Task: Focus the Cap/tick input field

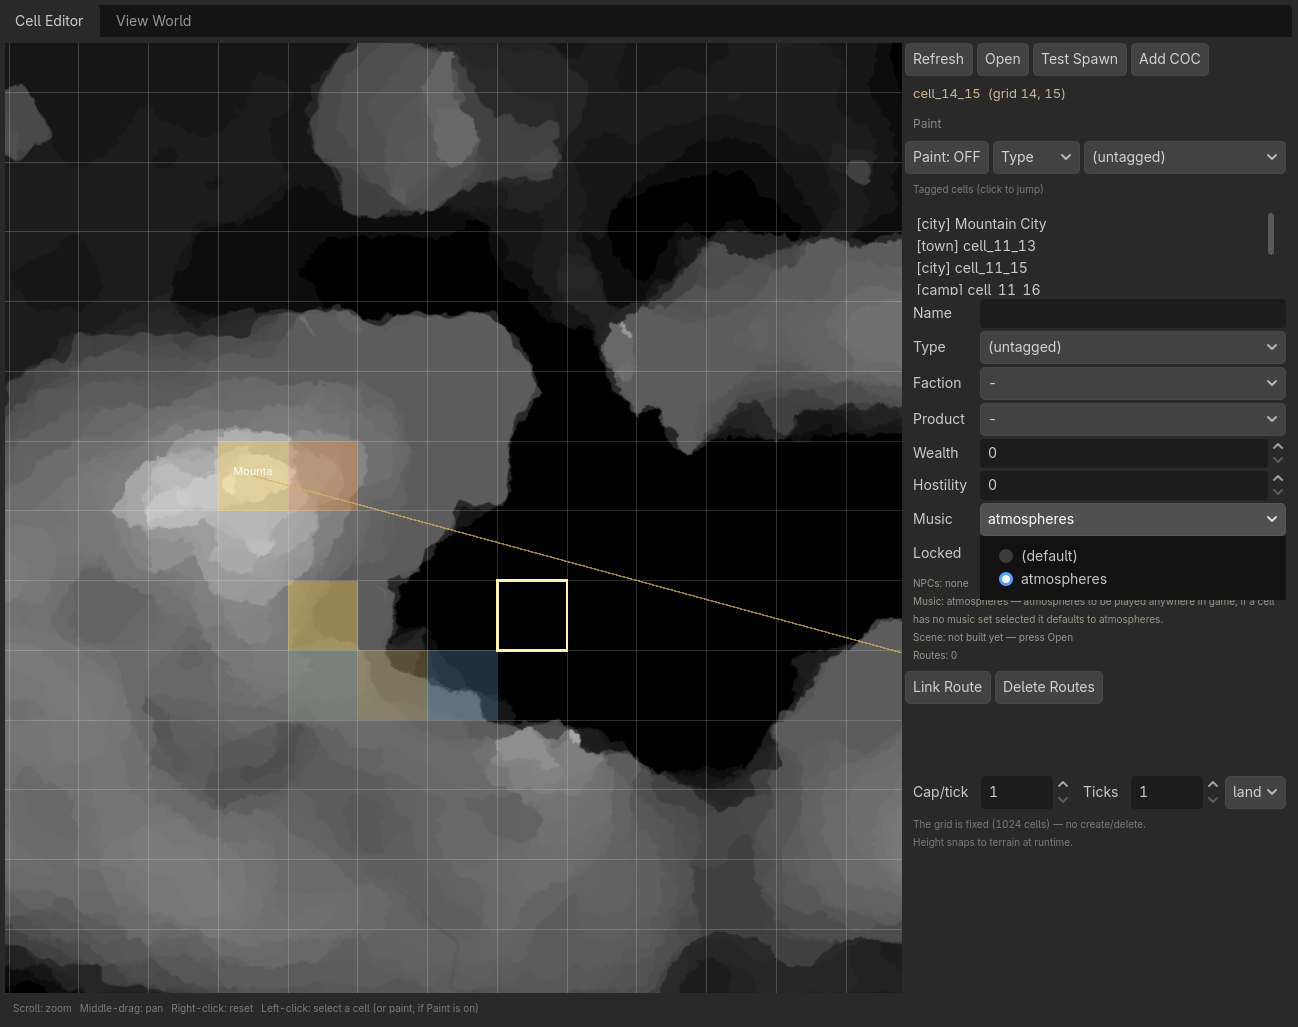Action: point(1016,792)
